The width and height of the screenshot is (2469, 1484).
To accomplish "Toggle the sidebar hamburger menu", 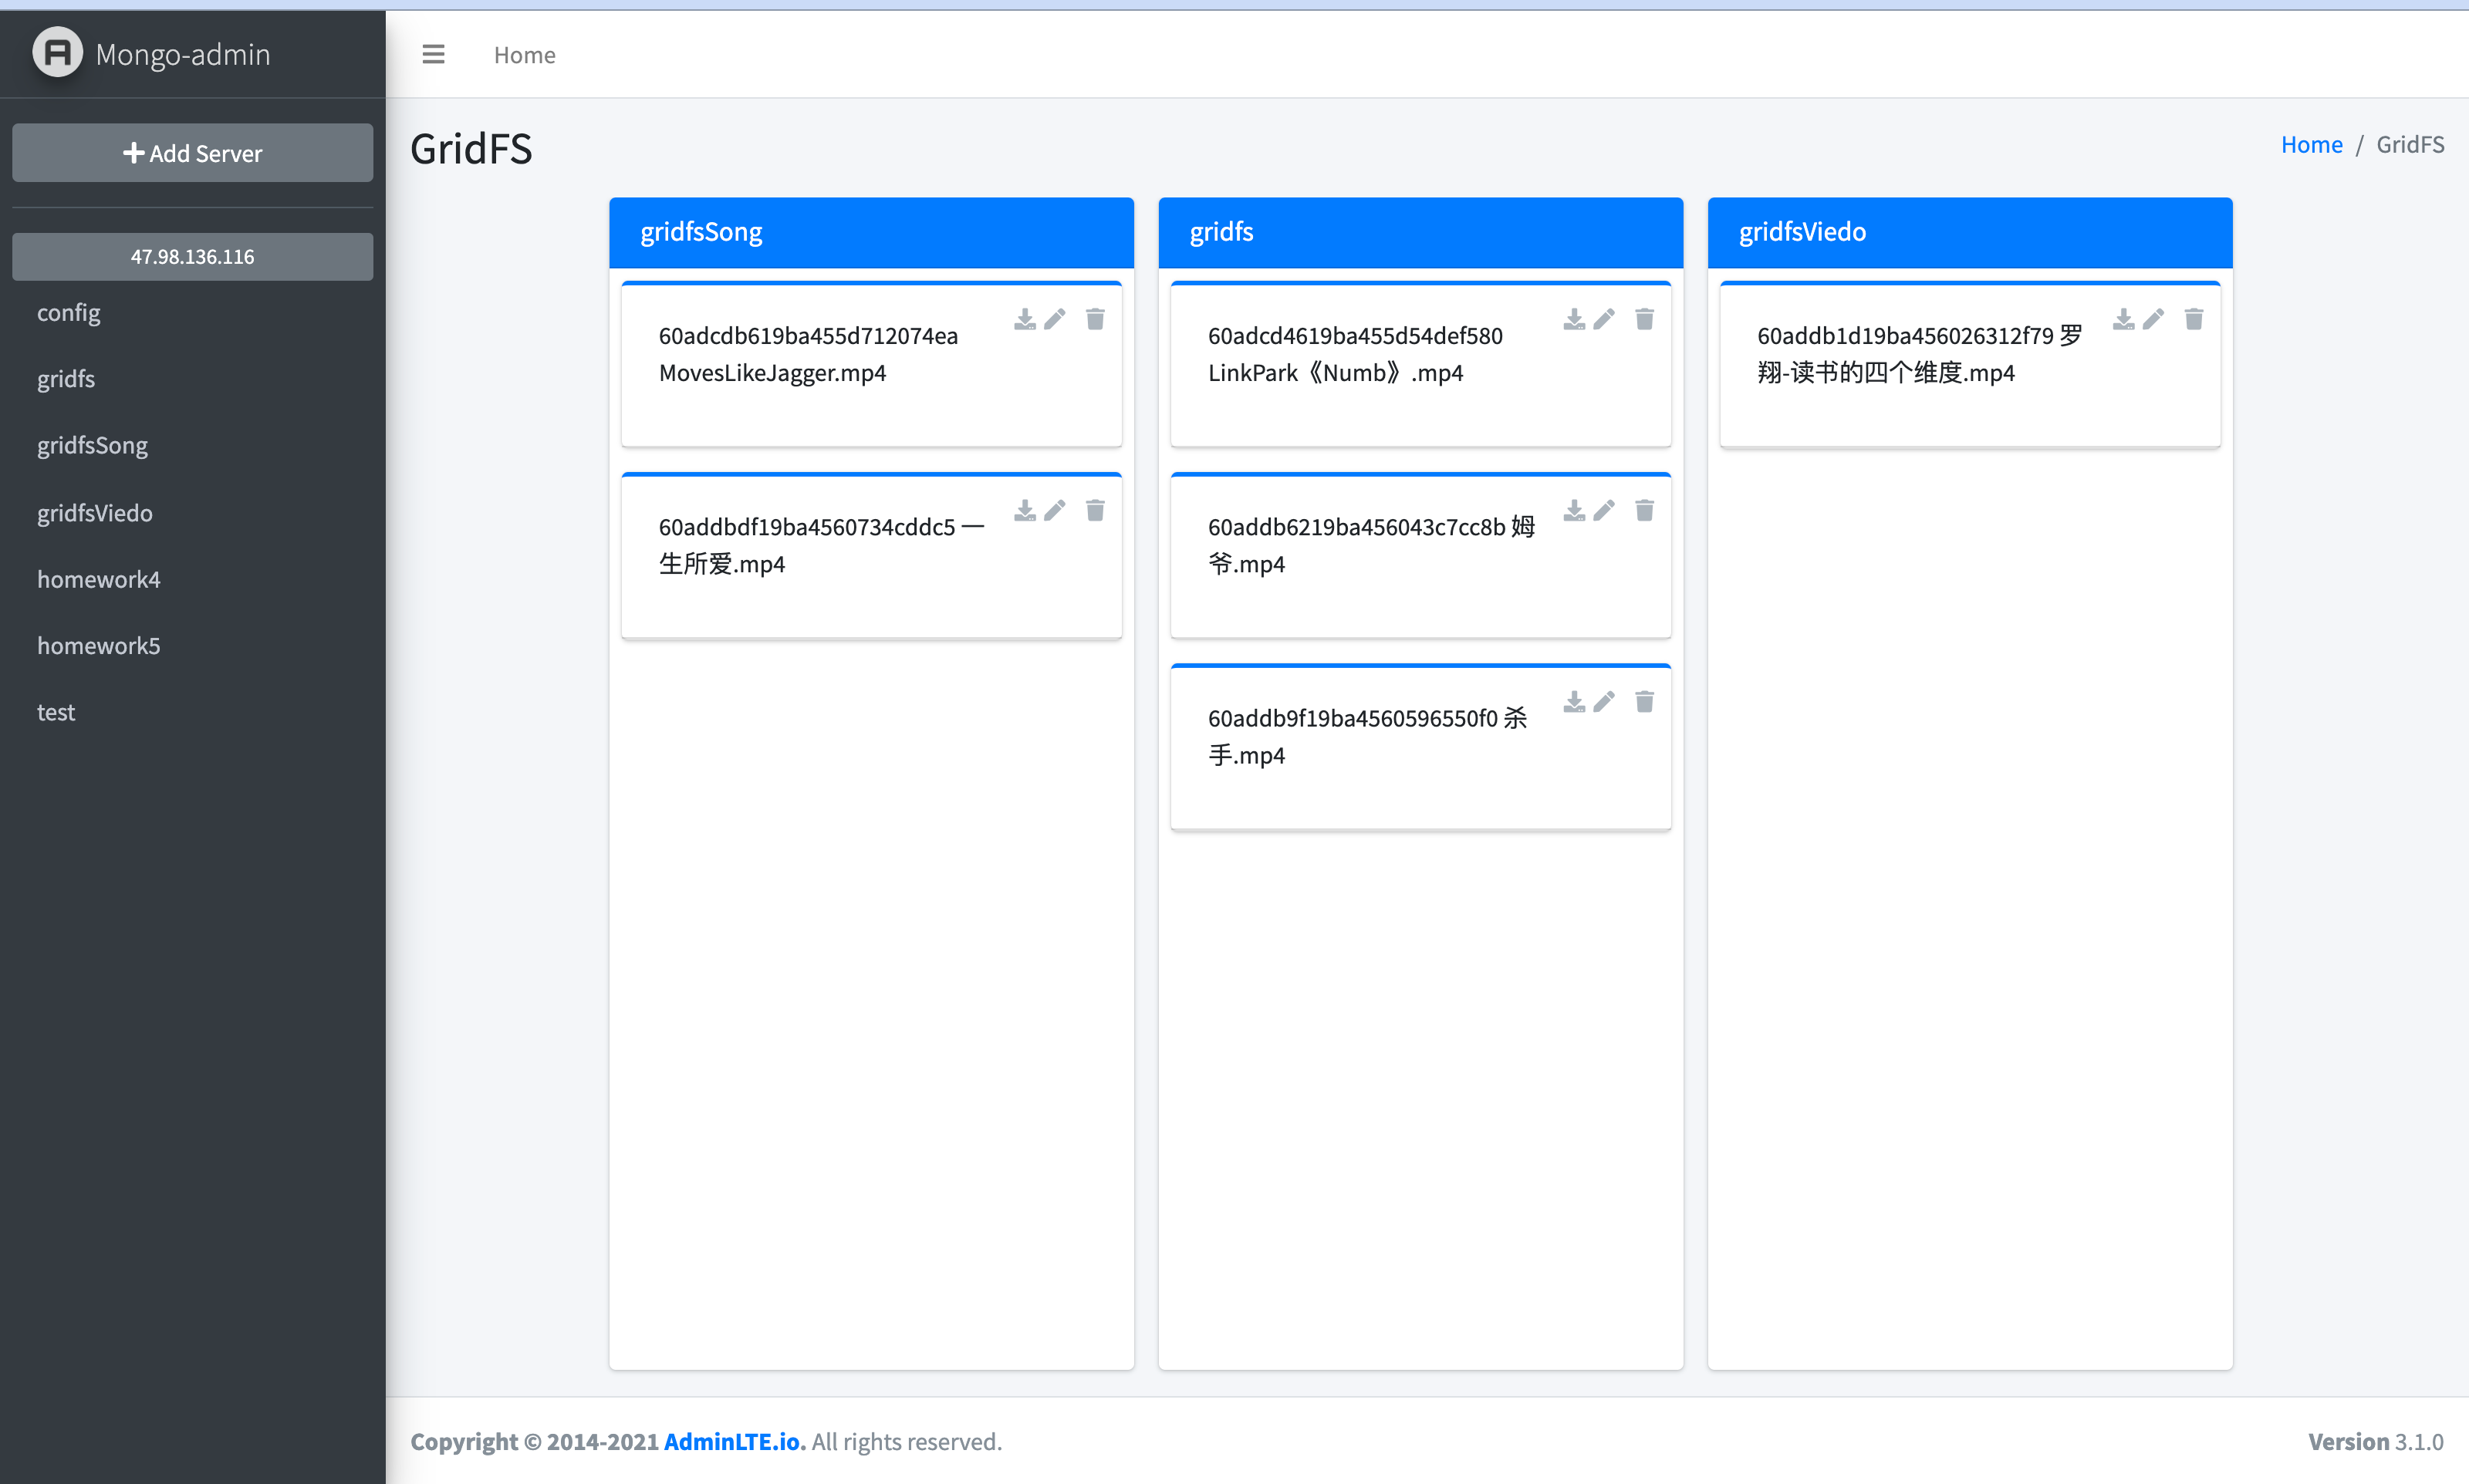I will tap(433, 54).
